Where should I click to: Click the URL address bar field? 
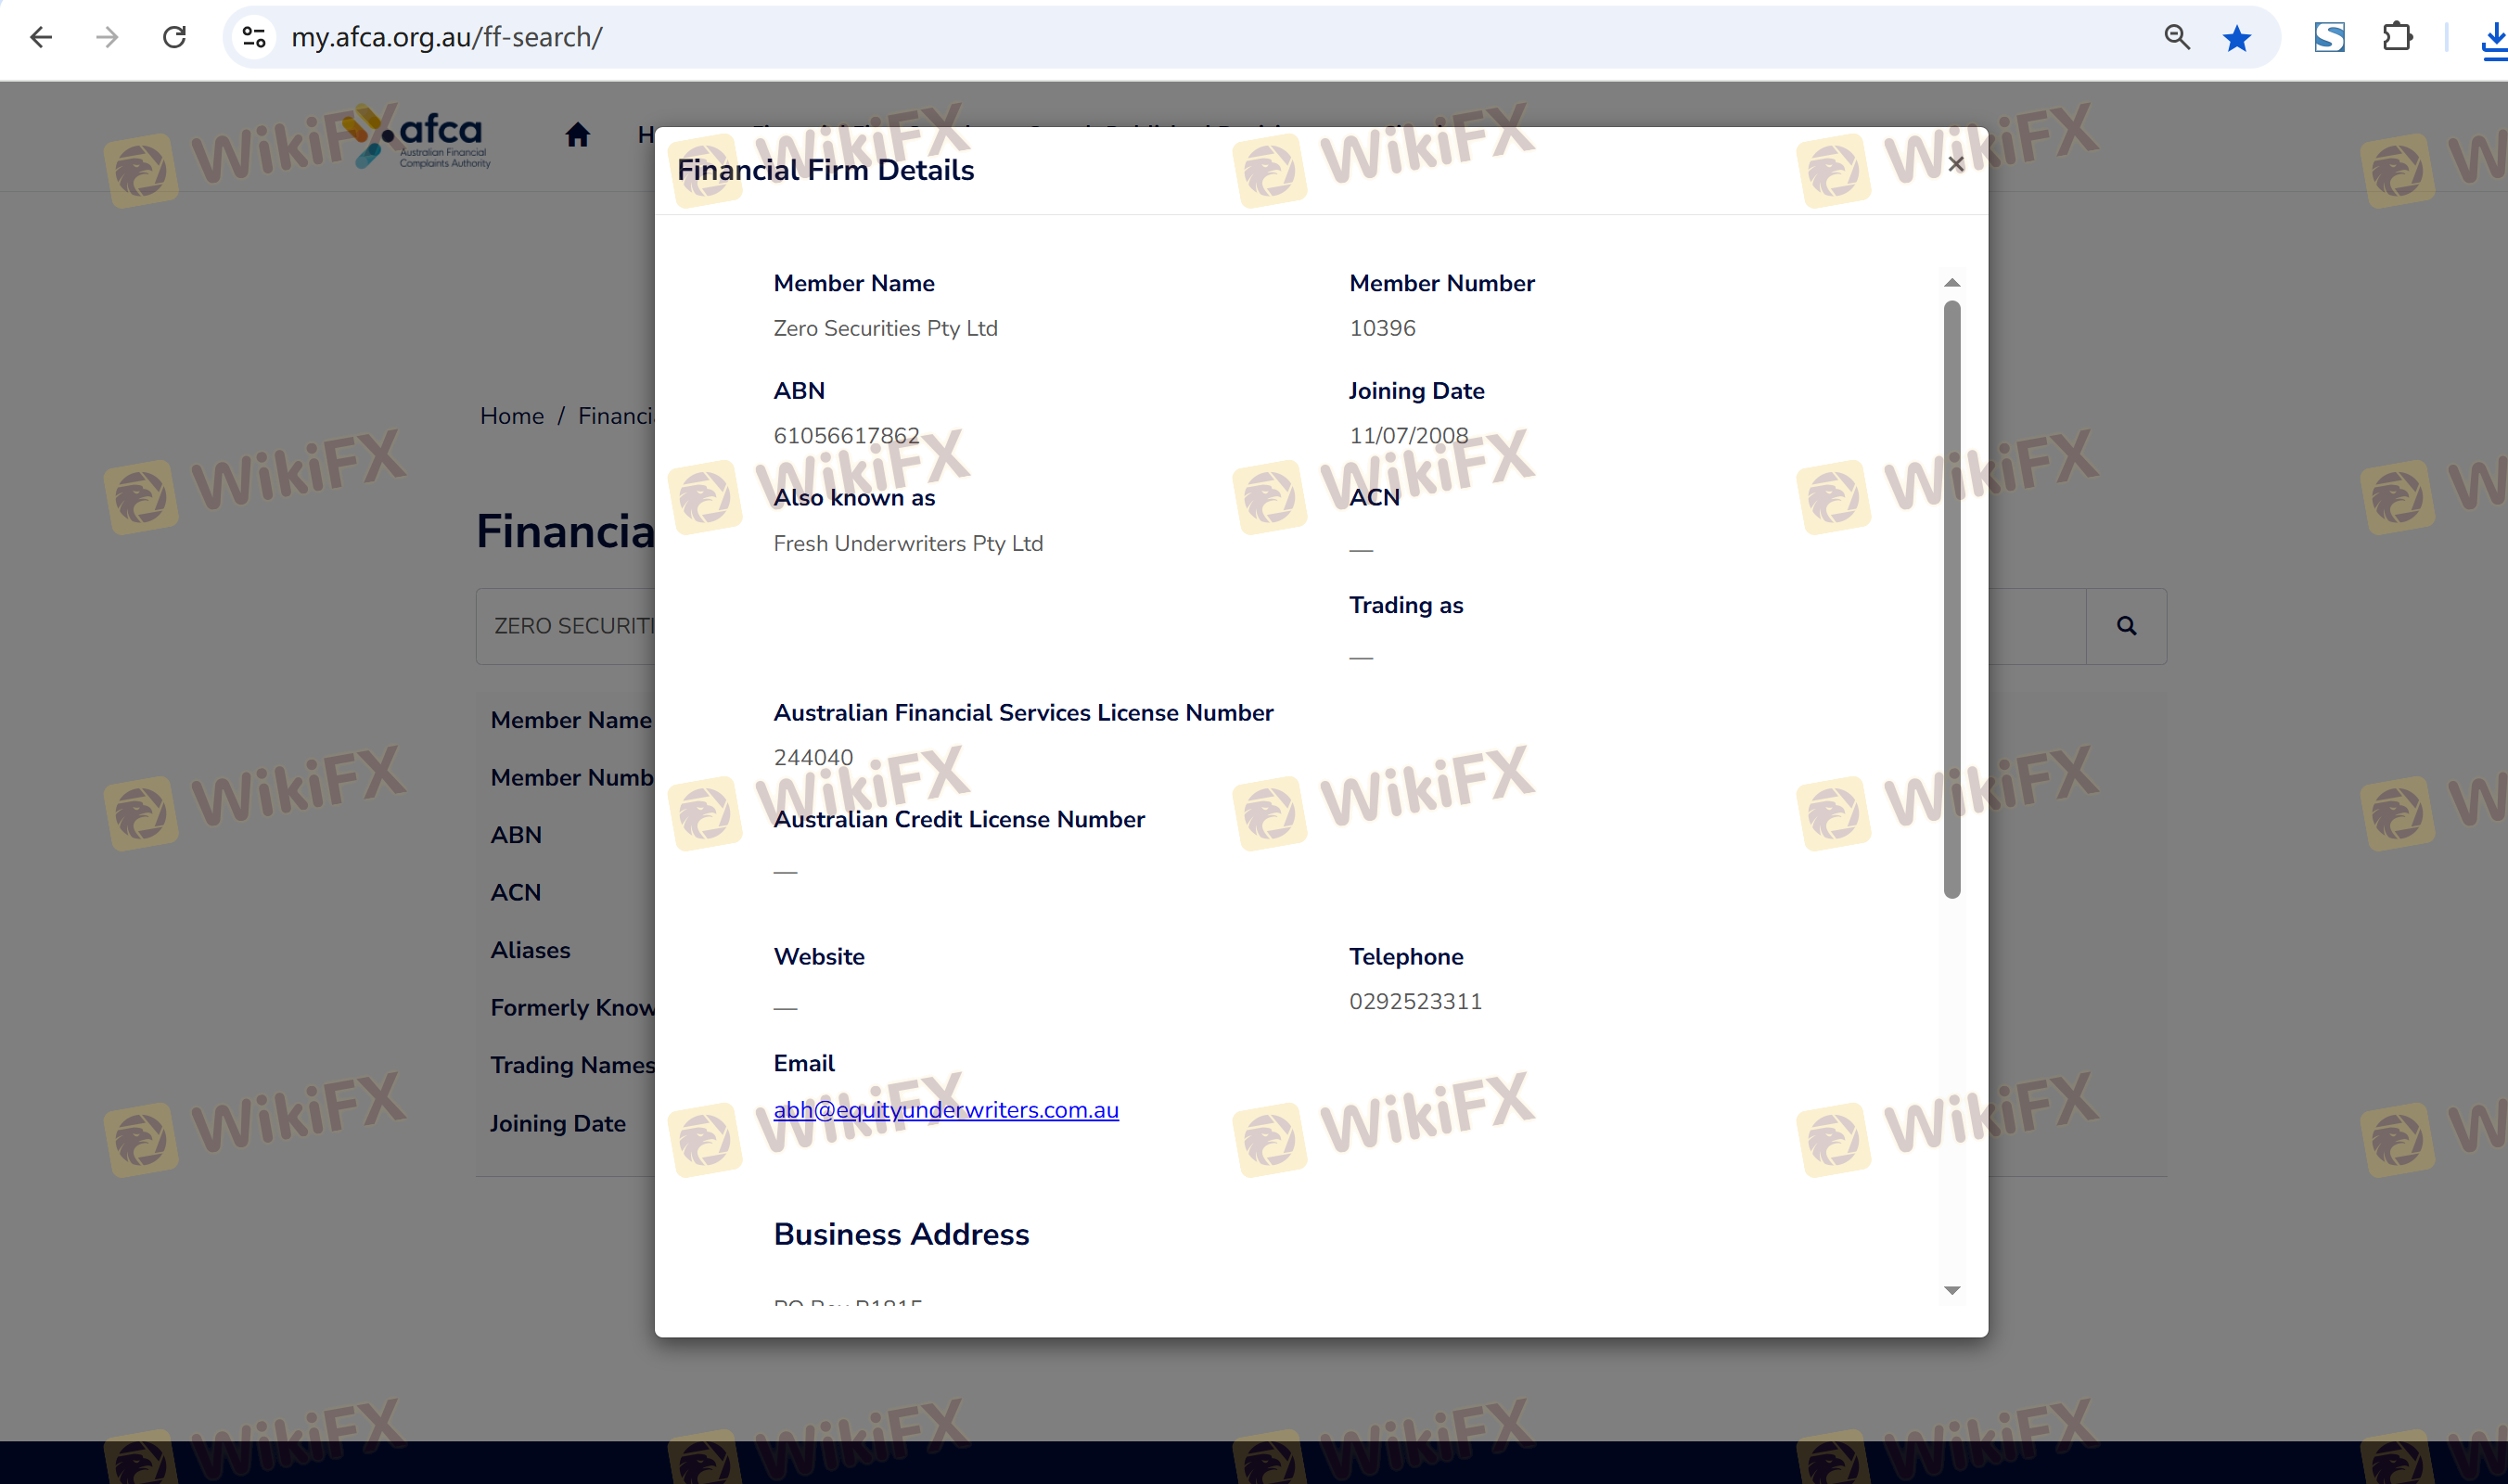tap(1200, 37)
